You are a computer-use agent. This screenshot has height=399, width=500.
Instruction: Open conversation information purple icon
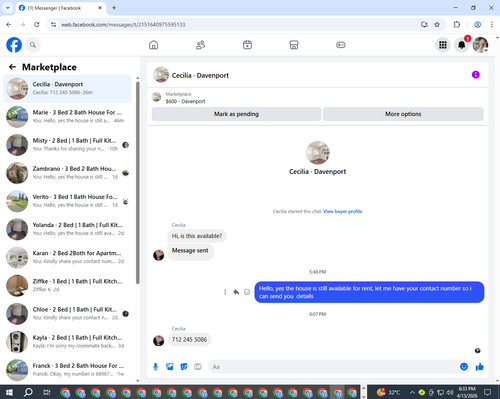[x=476, y=75]
